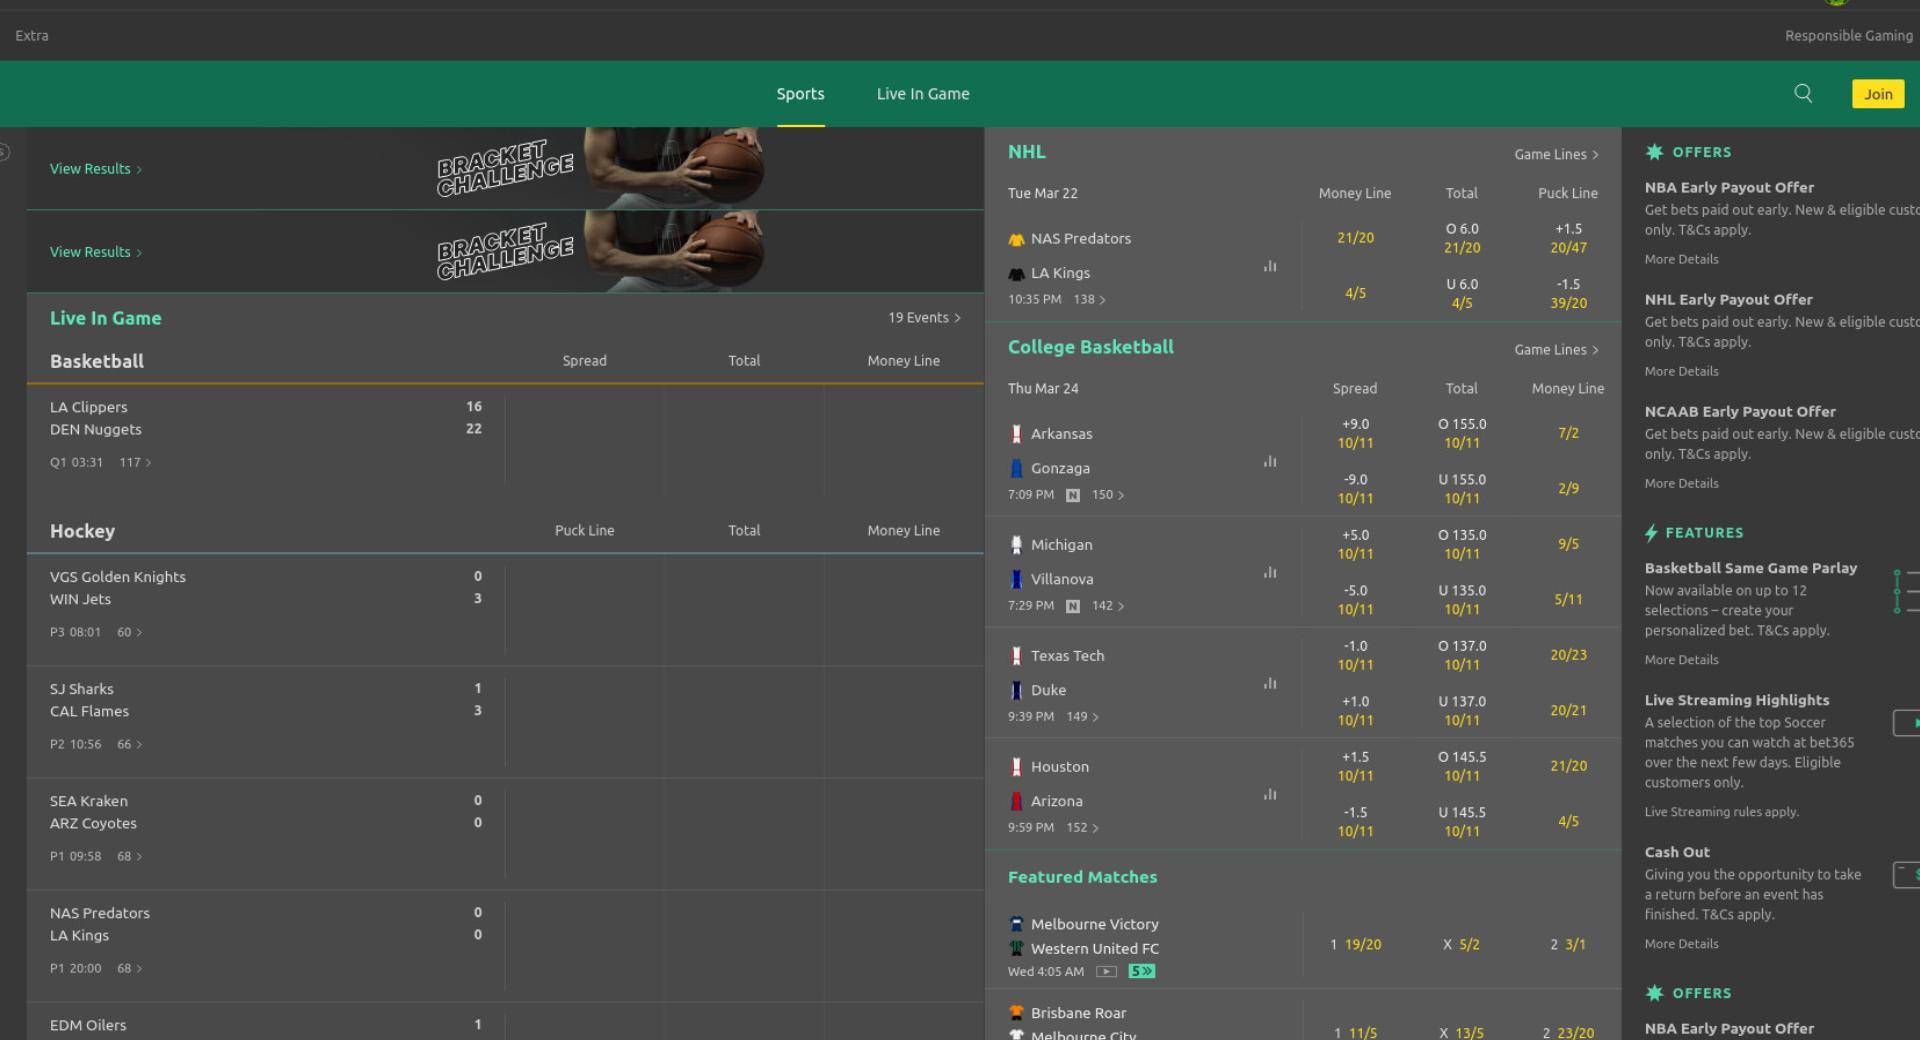Open Cash Out More Details link

pos(1681,944)
